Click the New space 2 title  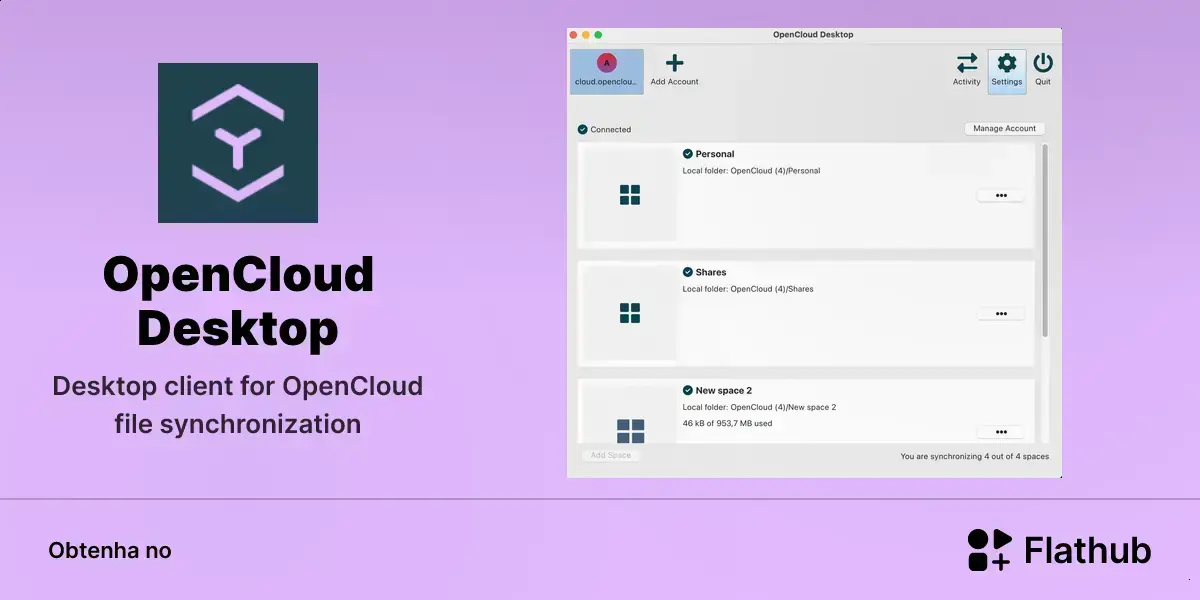[x=724, y=390]
